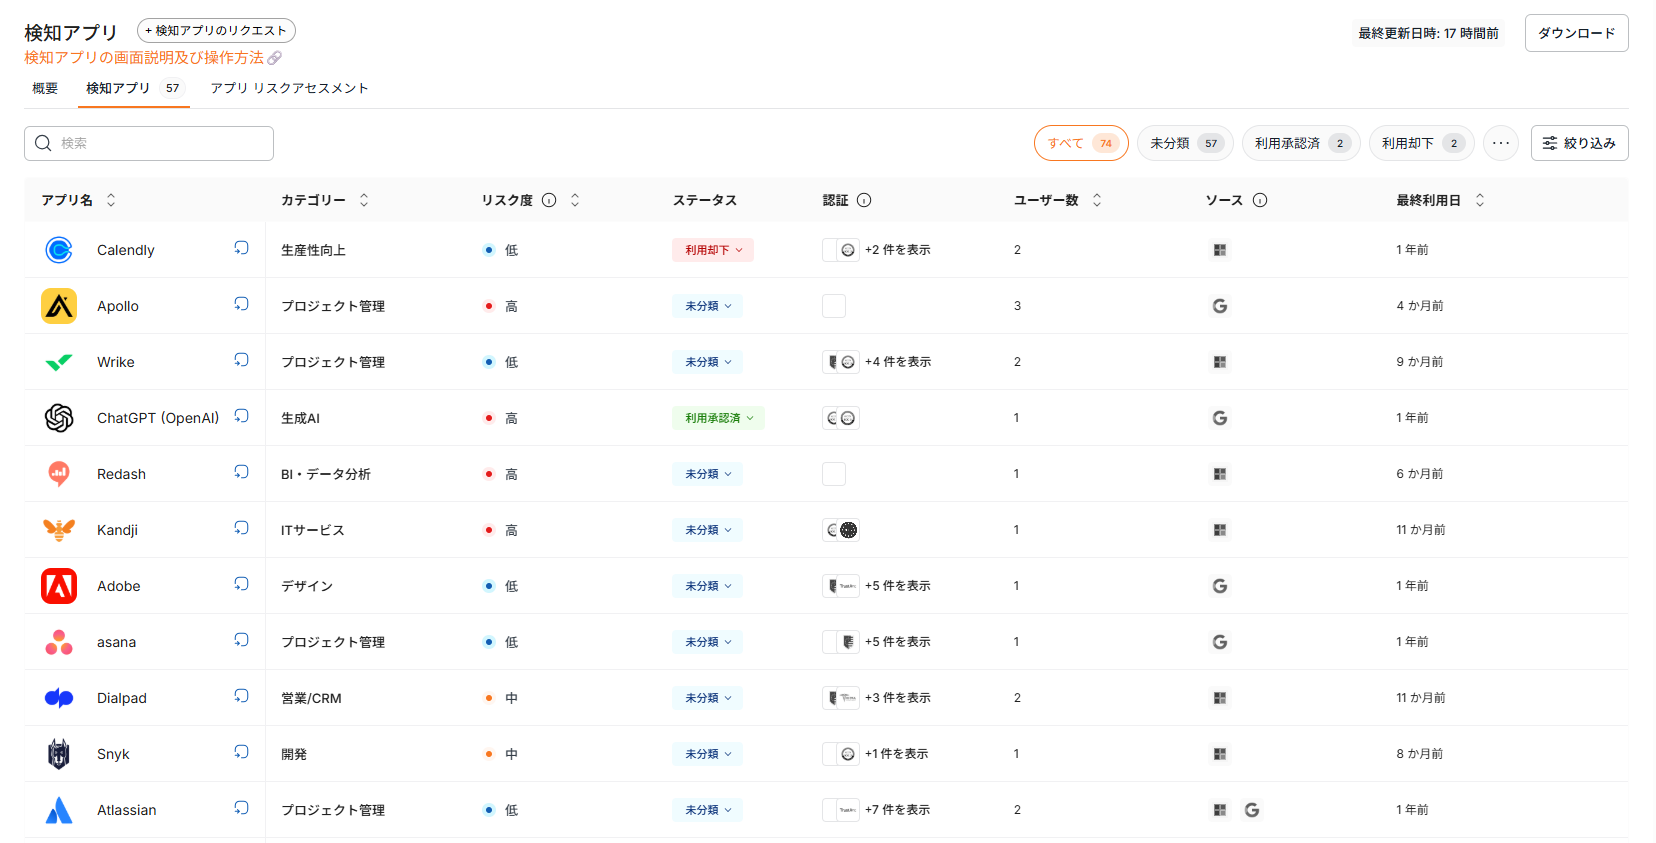Image resolution: width=1656 pixels, height=843 pixels.
Task: Click the Google source icon in Apollo row
Action: [x=1220, y=306]
